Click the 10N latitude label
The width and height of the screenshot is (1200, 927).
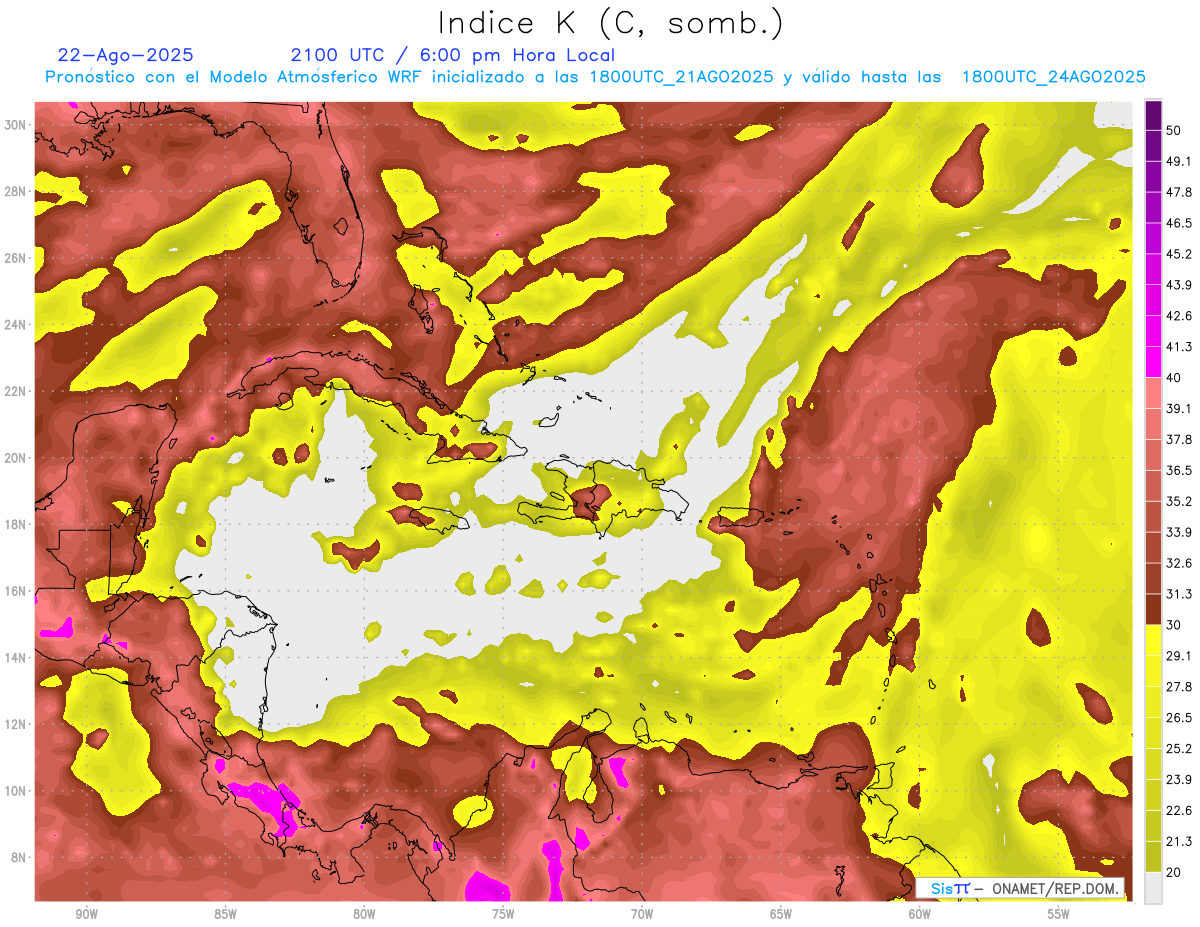(15, 790)
